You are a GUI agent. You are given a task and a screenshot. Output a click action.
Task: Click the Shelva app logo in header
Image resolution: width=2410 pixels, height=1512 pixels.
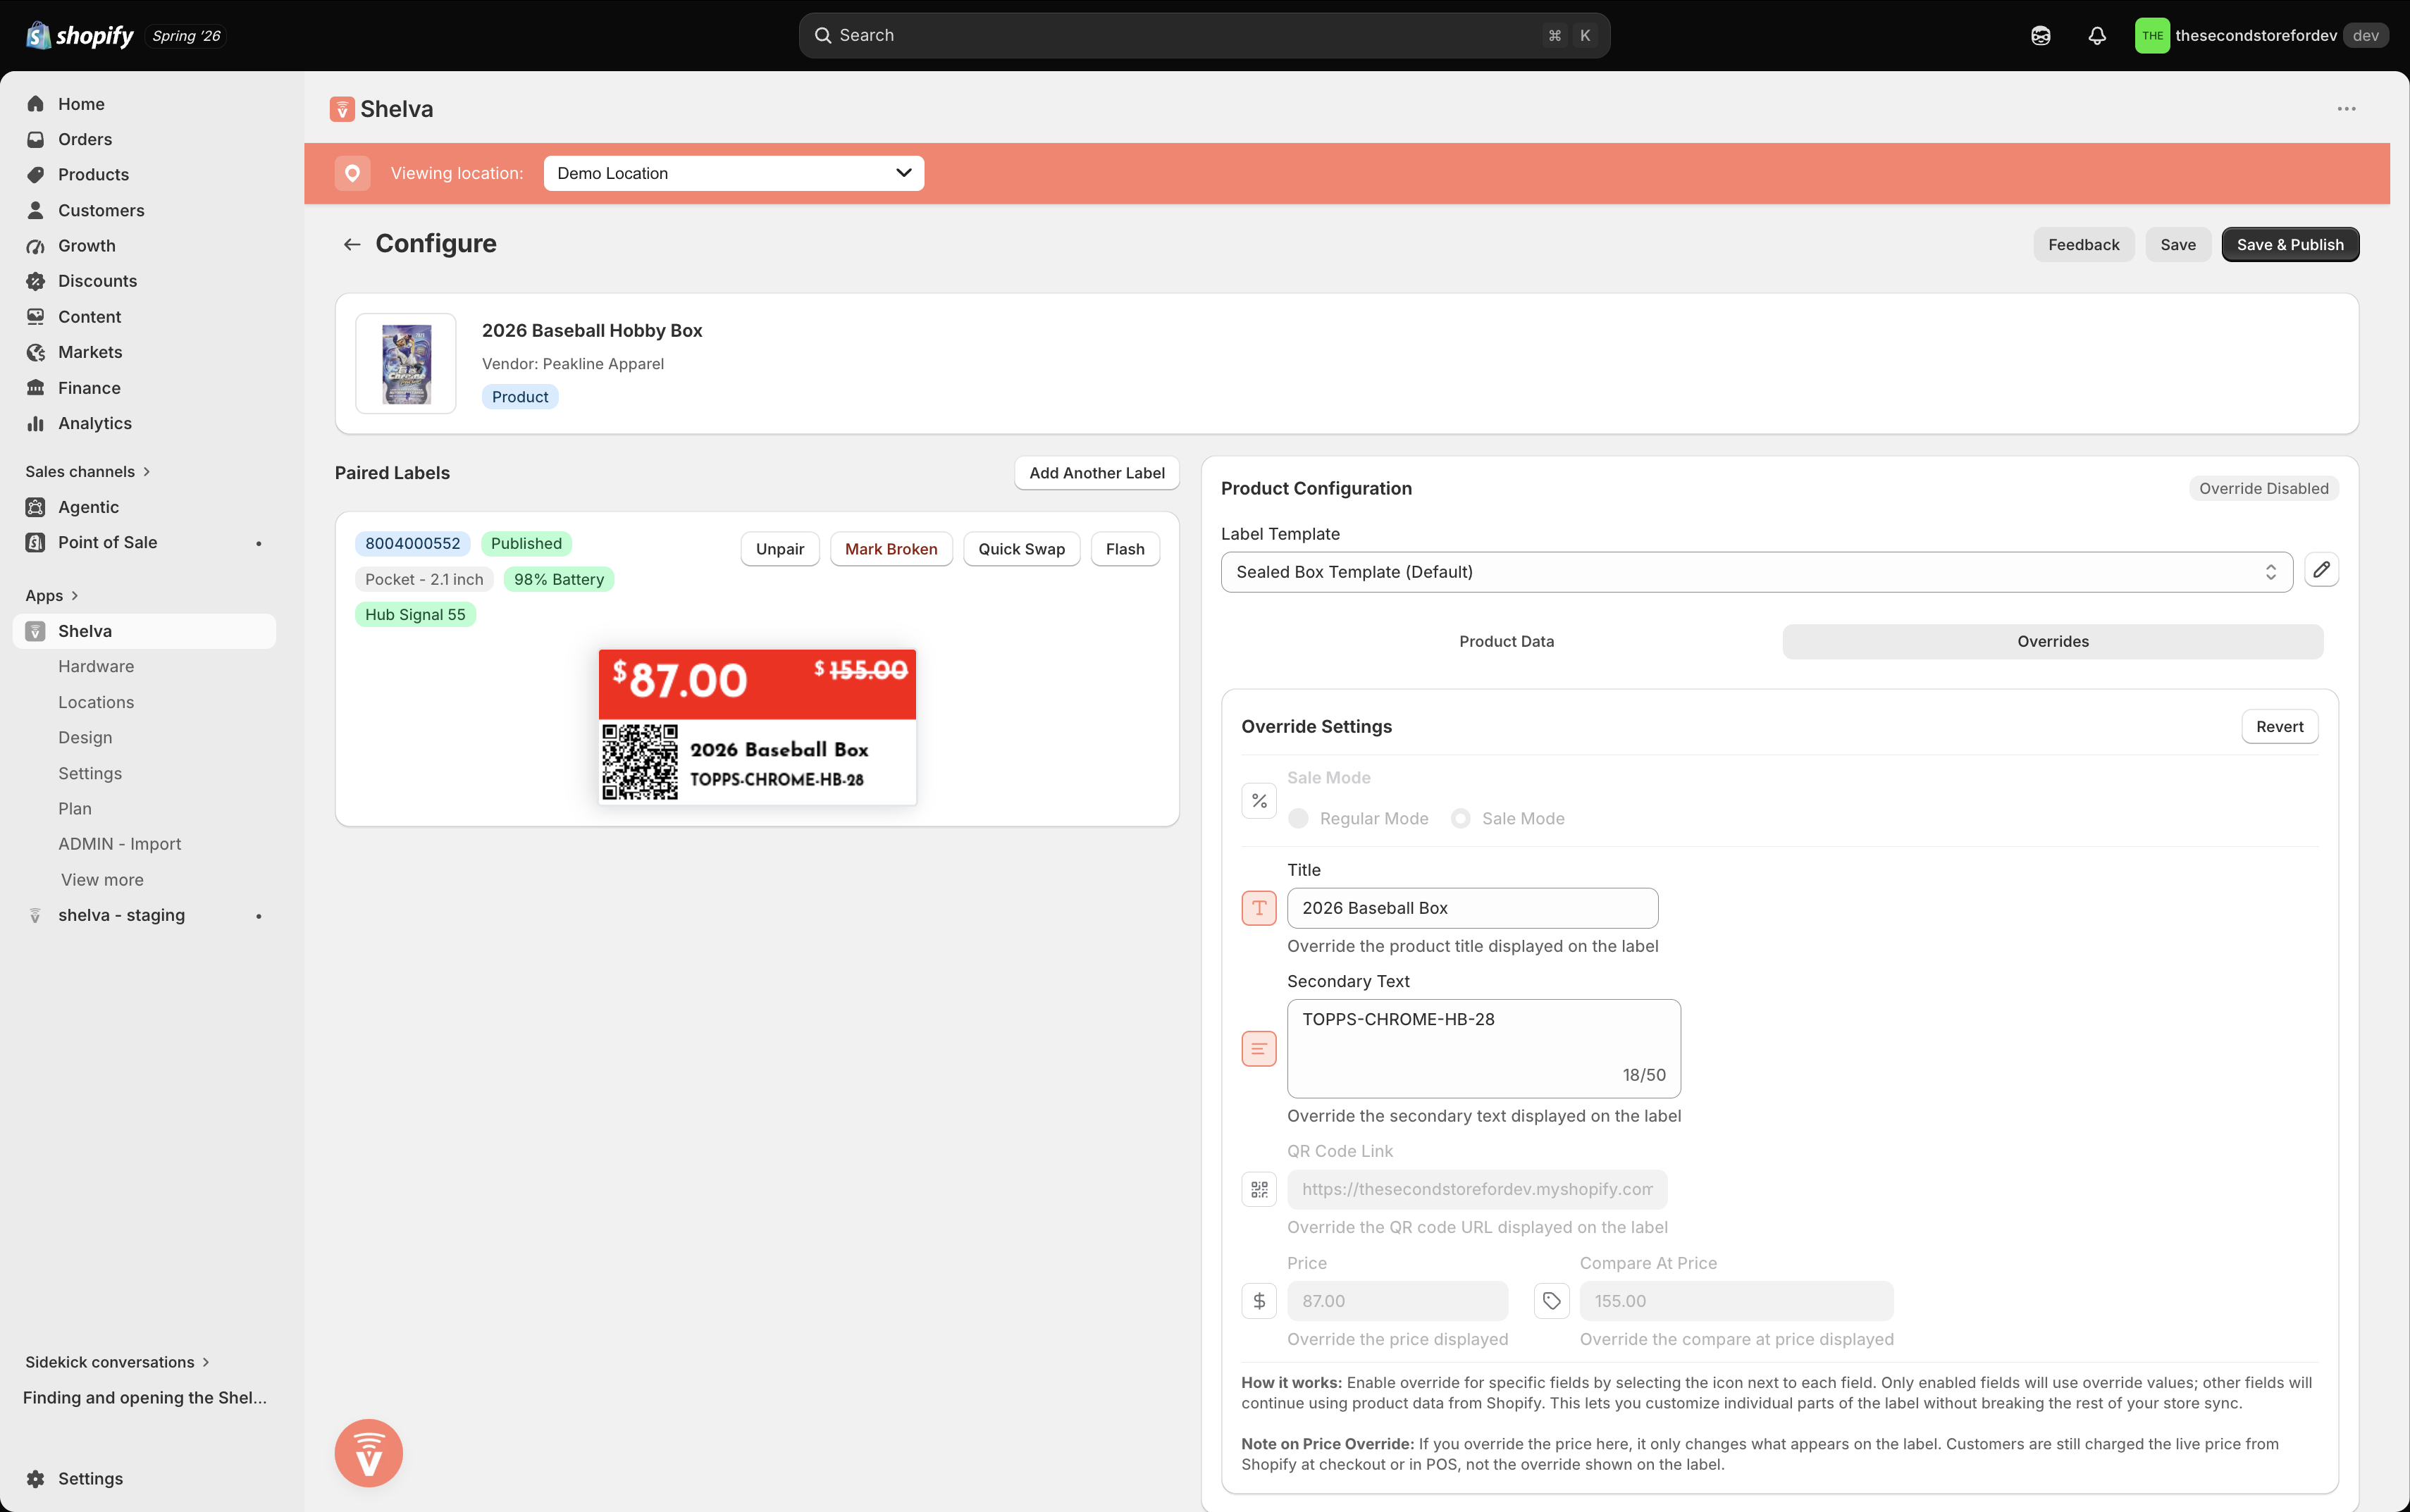342,109
